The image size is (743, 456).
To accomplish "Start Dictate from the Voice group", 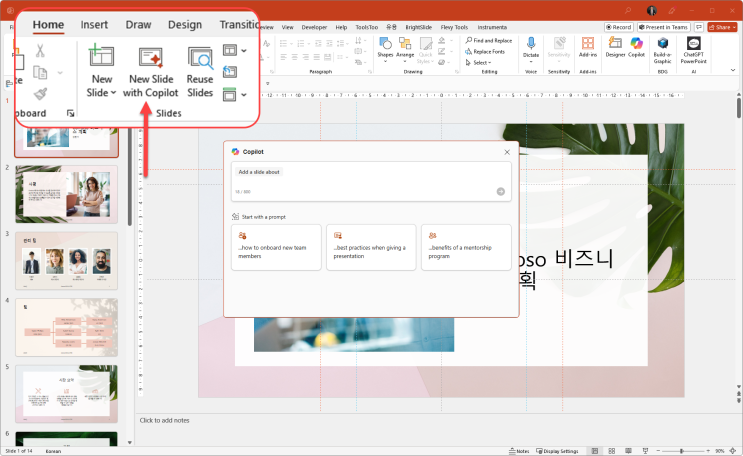I will (531, 48).
